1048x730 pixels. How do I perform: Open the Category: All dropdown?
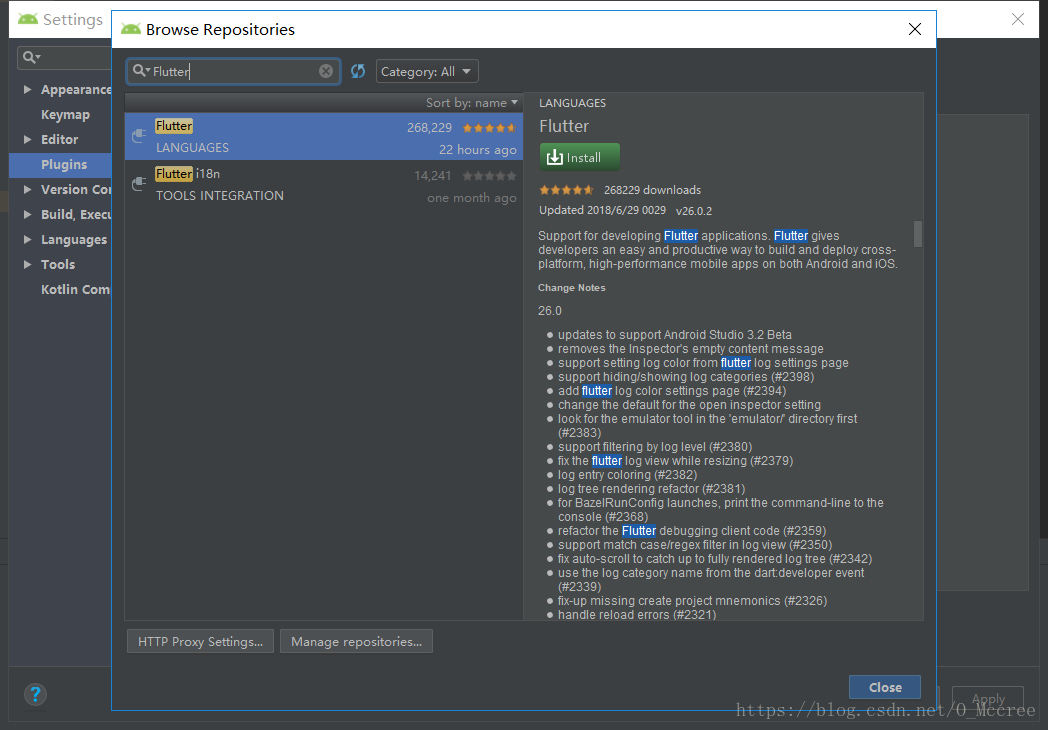427,72
